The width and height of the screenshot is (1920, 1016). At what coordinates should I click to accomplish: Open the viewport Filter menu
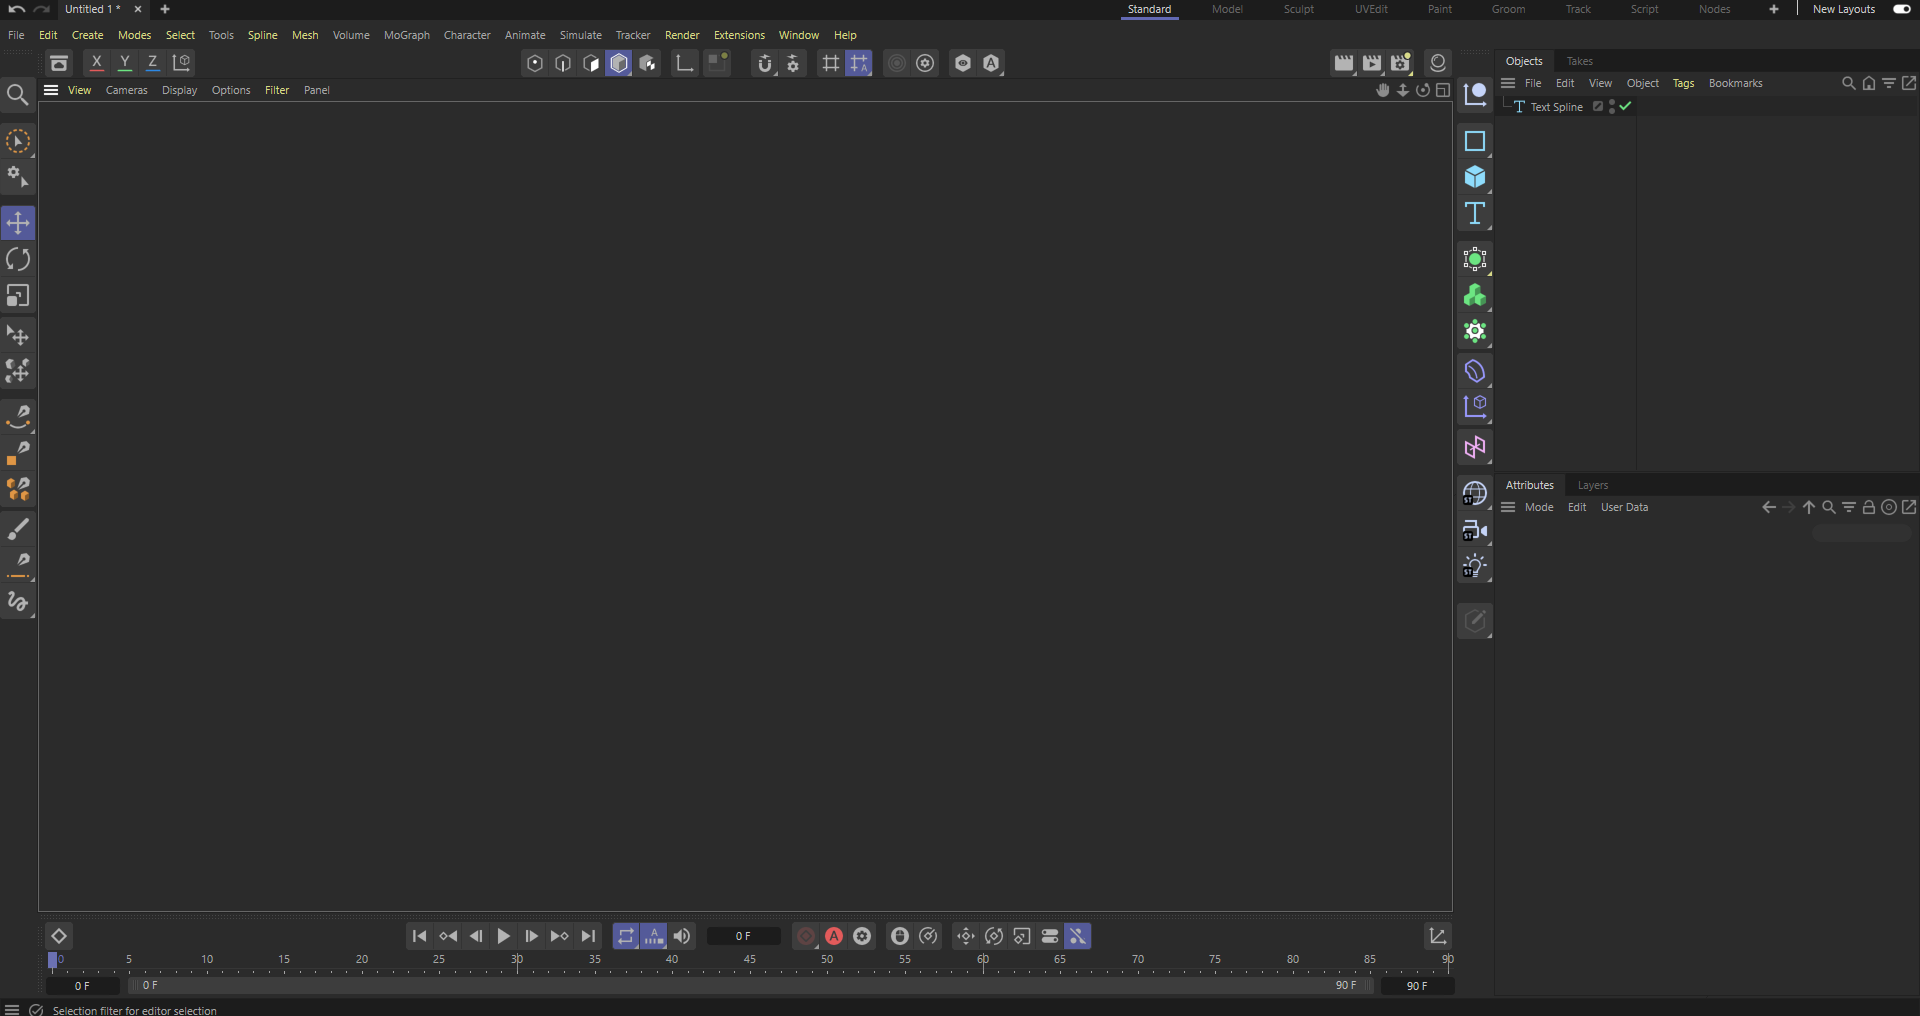[x=277, y=90]
